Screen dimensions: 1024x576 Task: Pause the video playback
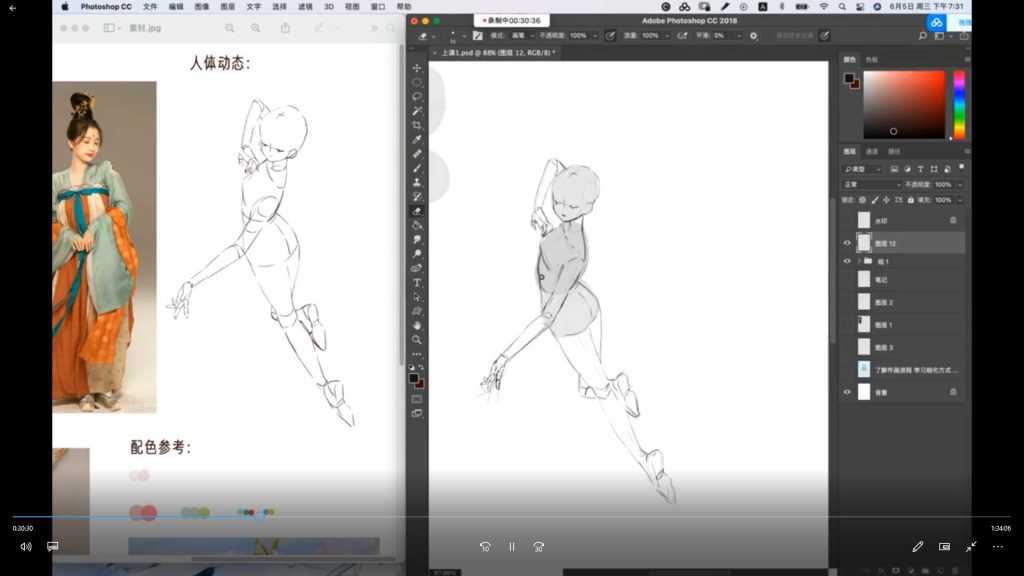pos(511,547)
